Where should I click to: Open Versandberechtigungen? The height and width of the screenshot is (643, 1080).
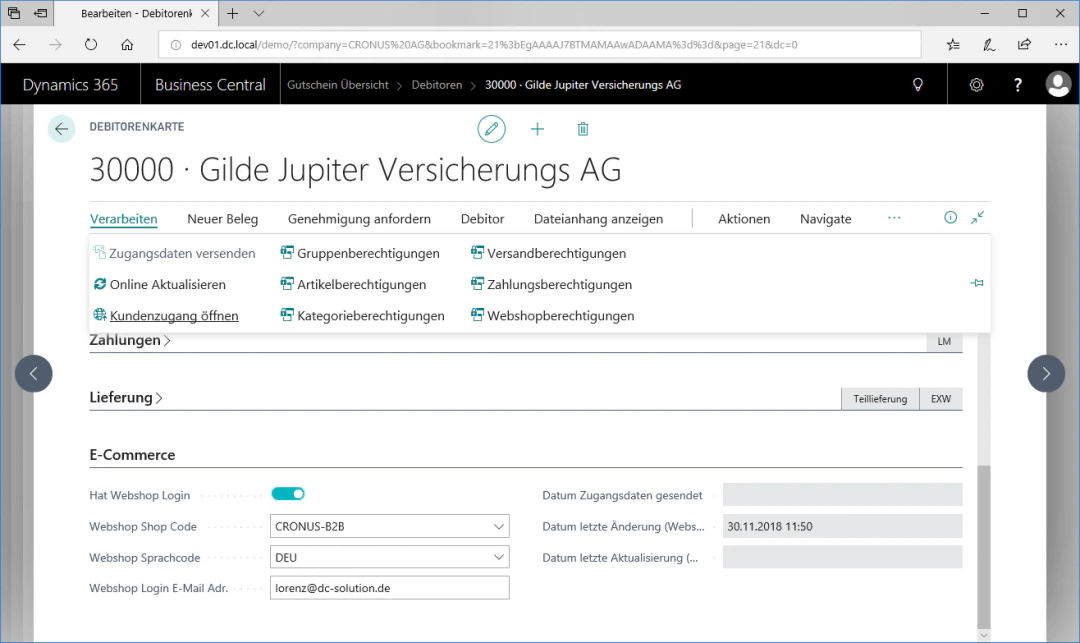click(x=548, y=253)
